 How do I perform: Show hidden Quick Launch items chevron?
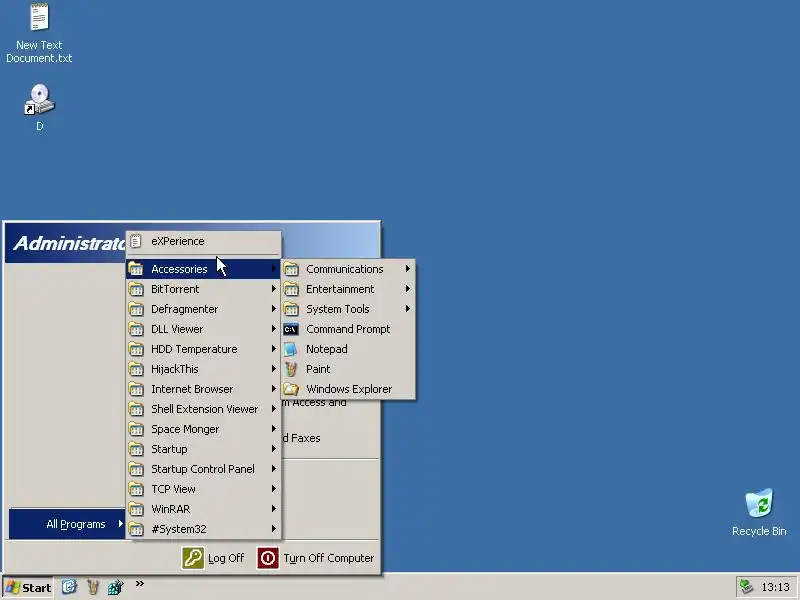140,583
